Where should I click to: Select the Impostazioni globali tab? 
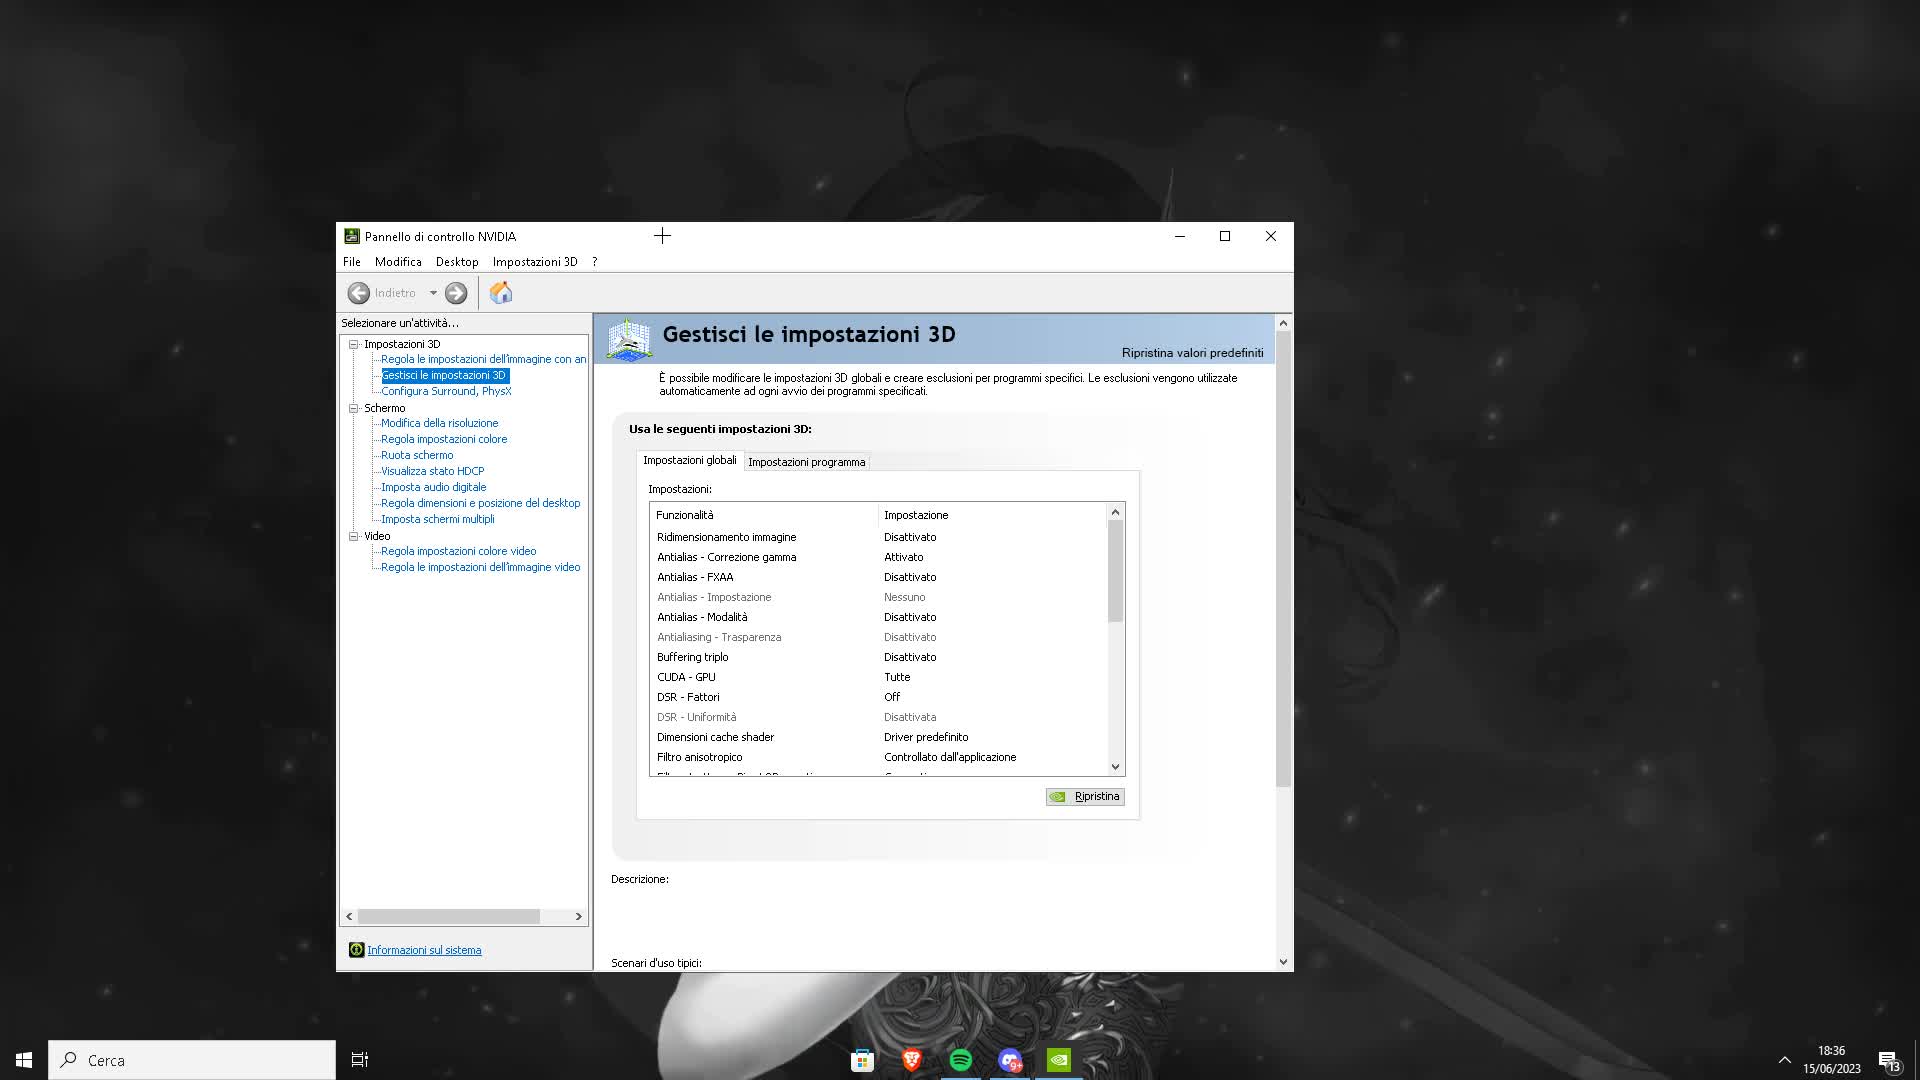coord(690,460)
